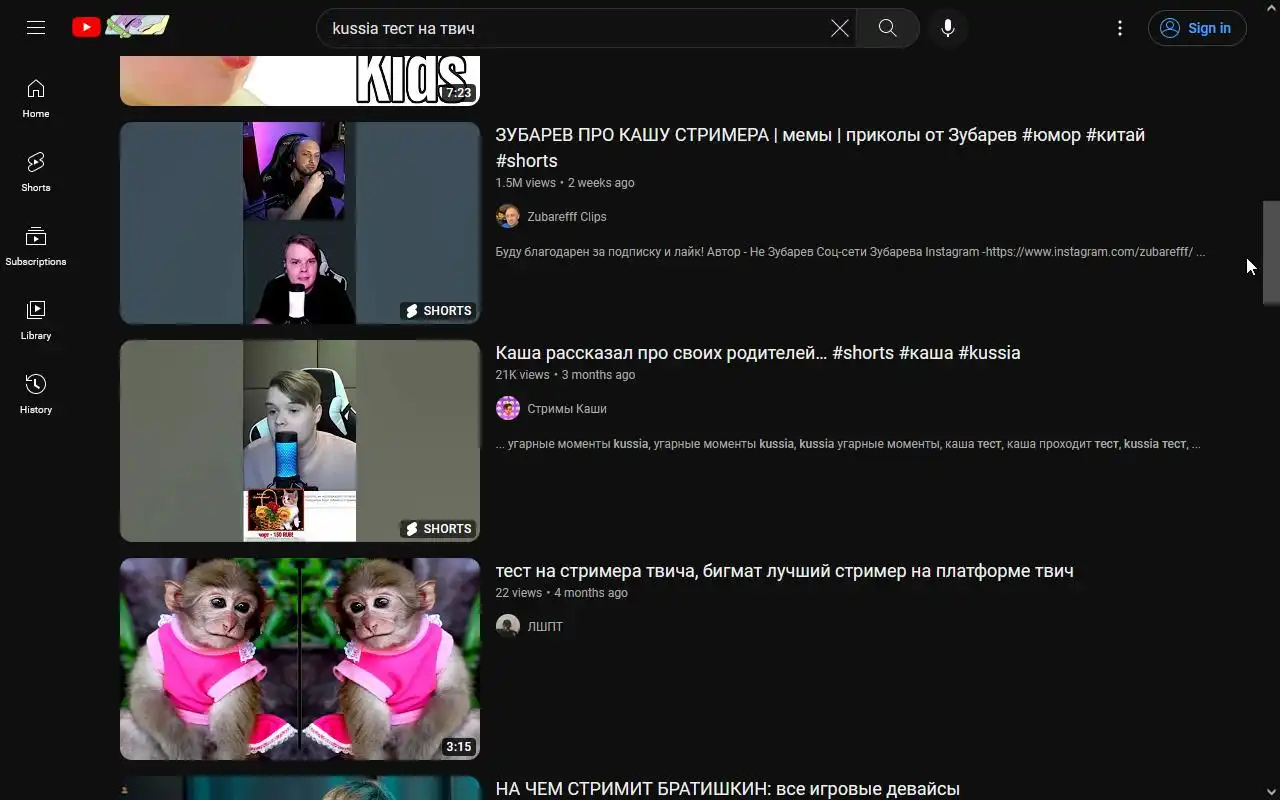Open video title ЗУБАРЕВ ПРО КАШУ СТРИМЕРА

(x=820, y=147)
